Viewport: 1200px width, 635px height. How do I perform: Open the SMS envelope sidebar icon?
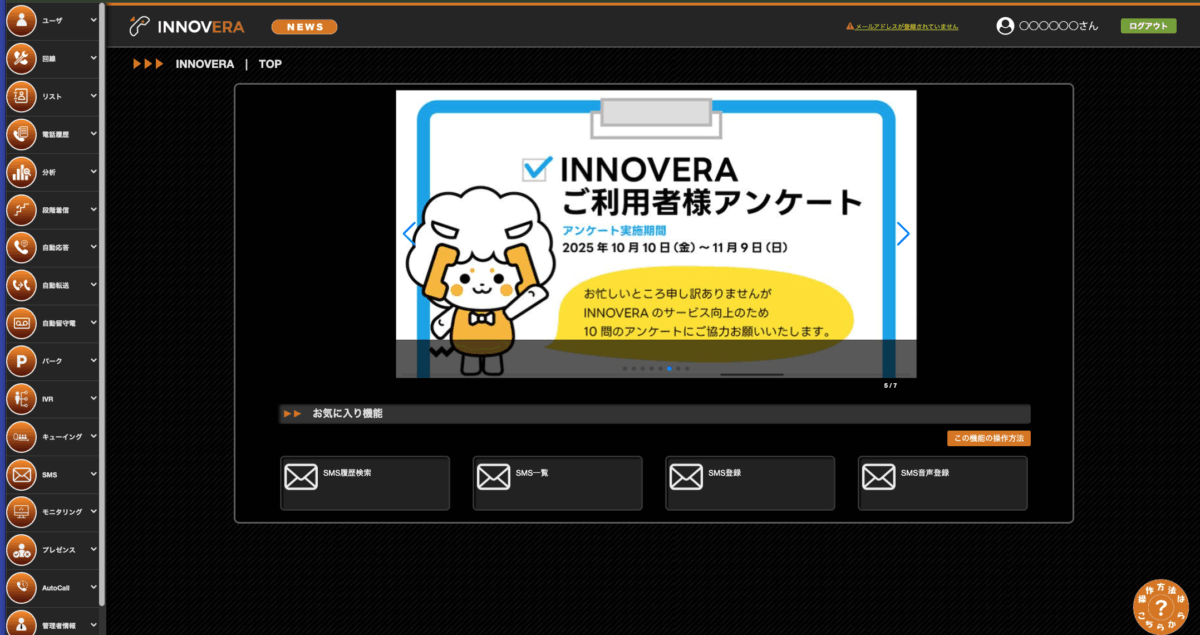(21, 474)
